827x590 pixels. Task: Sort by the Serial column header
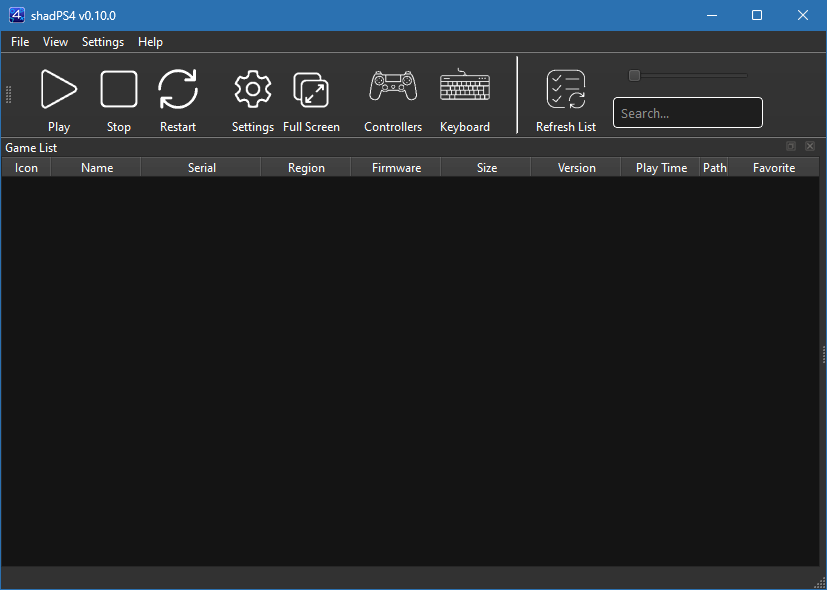(201, 168)
